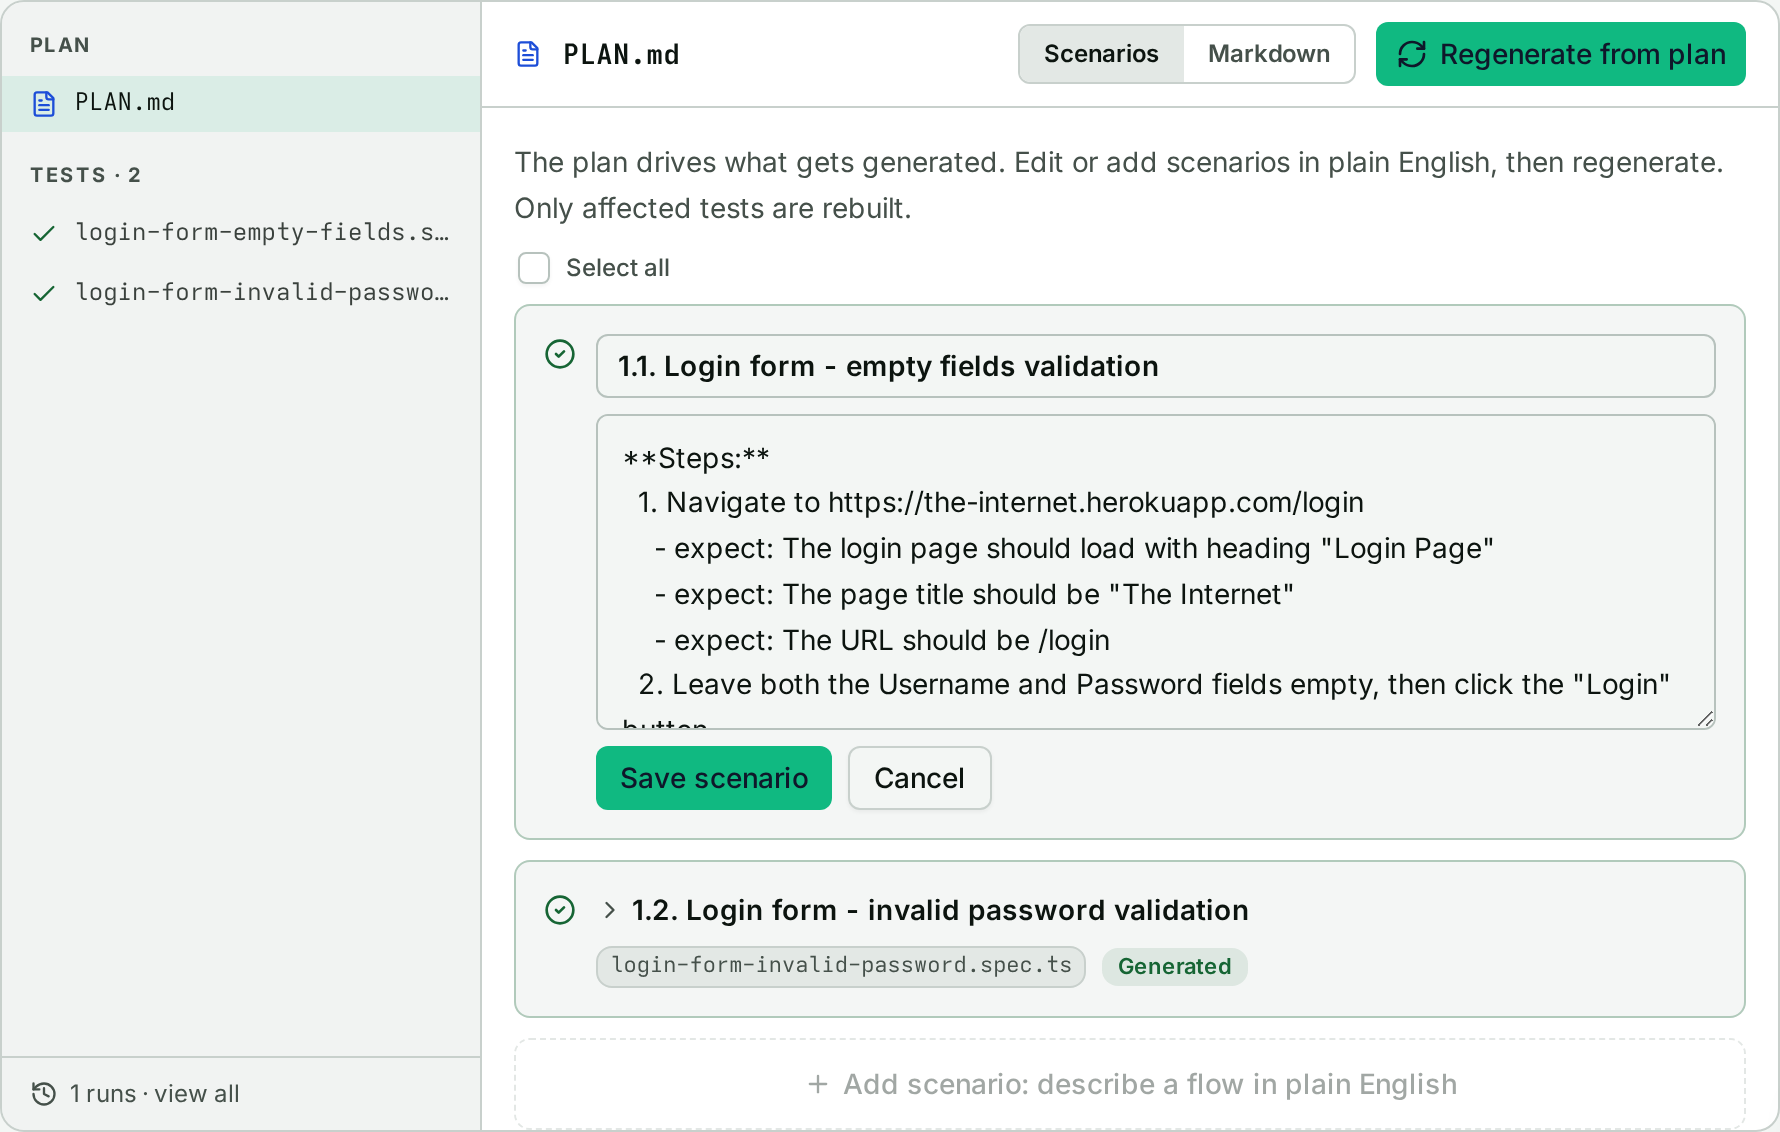The height and width of the screenshot is (1132, 1780).
Task: Click the regenerate refresh arrows icon
Action: pos(1412,54)
